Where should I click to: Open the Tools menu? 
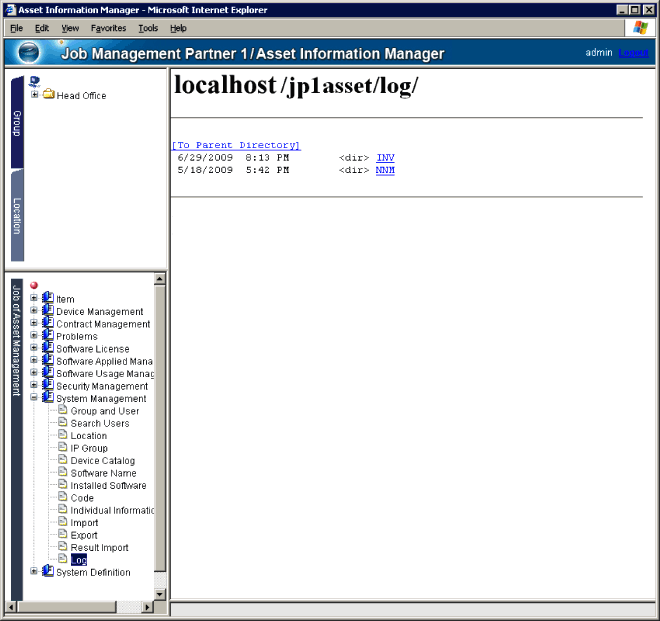pyautogui.click(x=148, y=28)
